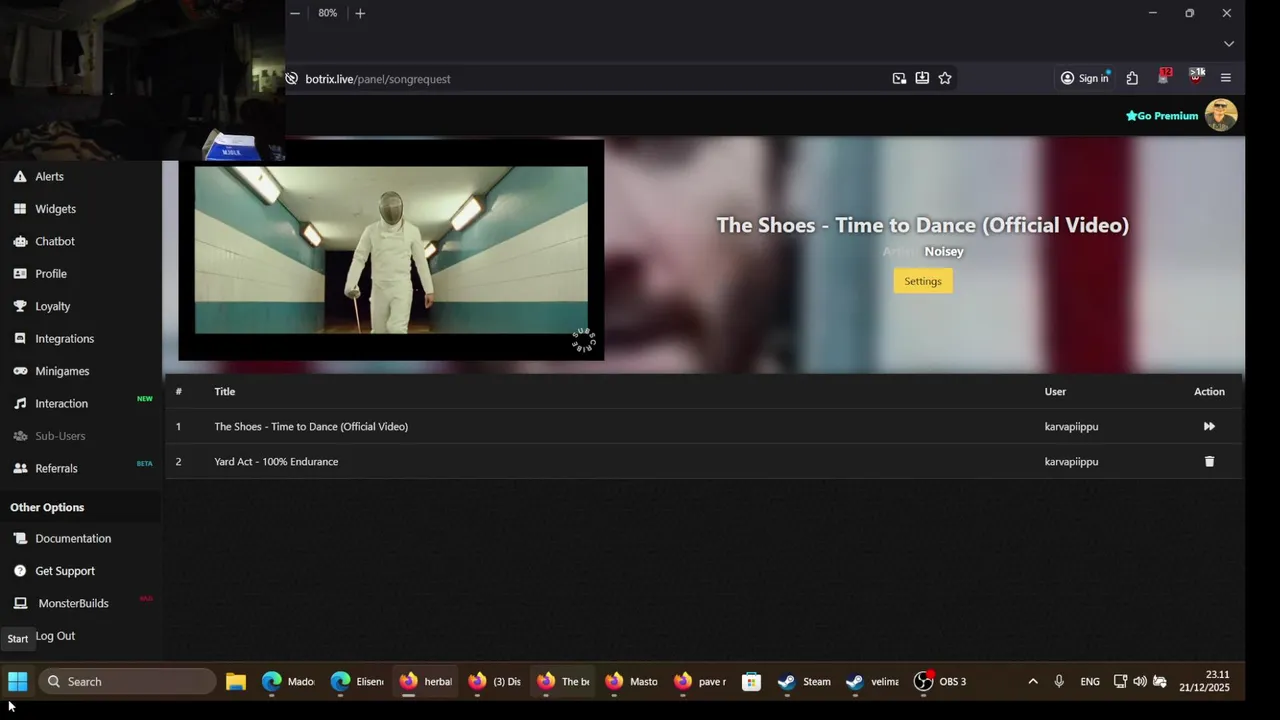The width and height of the screenshot is (1280, 720).
Task: Open the Steam taskbar app
Action: [x=805, y=682]
